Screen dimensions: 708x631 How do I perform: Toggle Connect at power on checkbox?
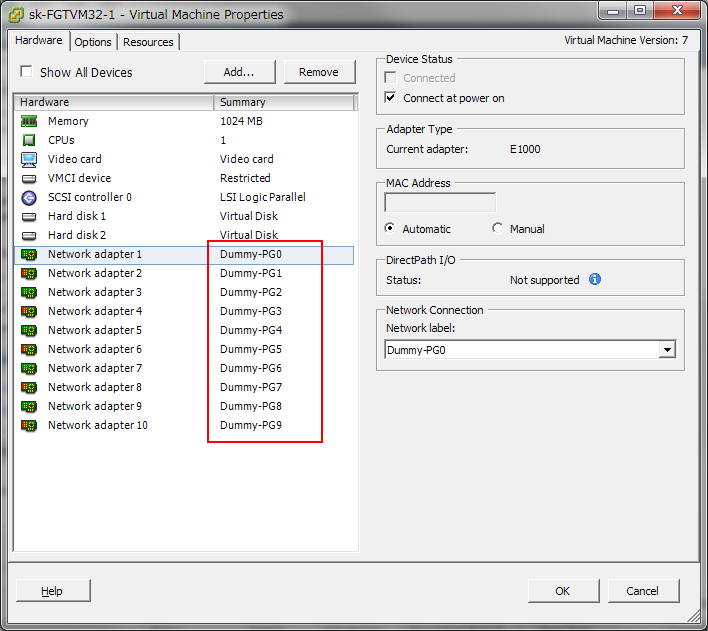[391, 98]
